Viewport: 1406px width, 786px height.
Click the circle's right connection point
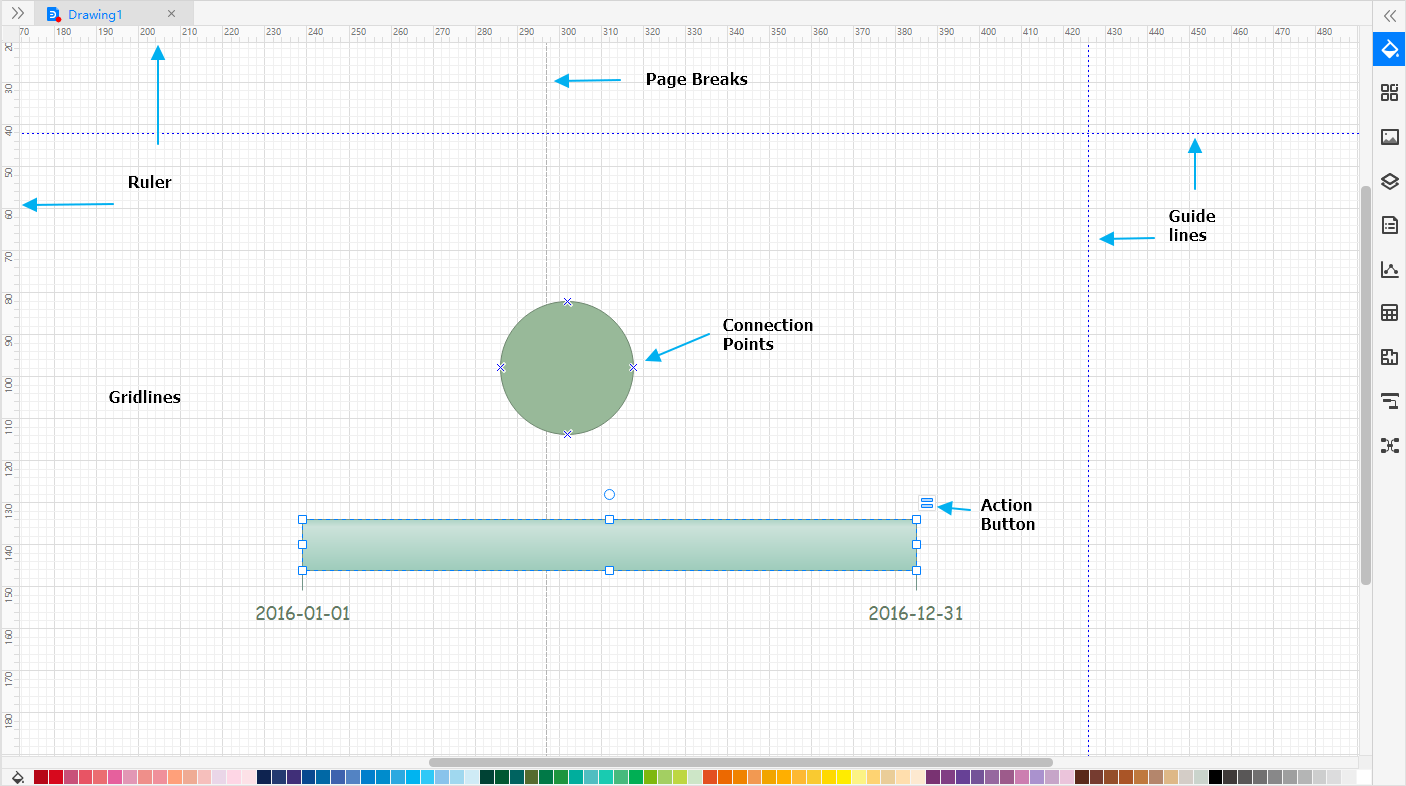(x=633, y=368)
